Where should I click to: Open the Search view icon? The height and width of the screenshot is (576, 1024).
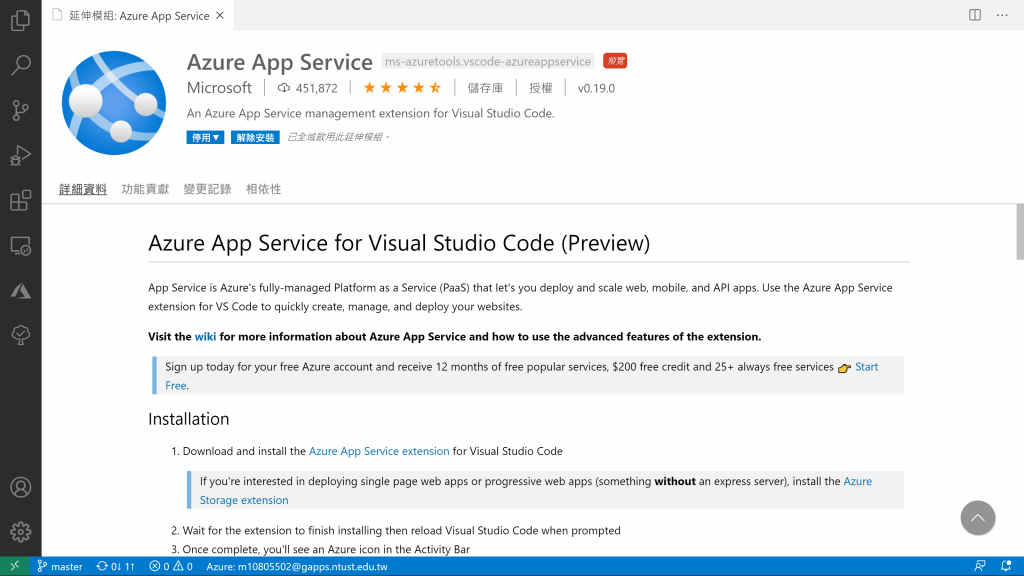[20, 66]
